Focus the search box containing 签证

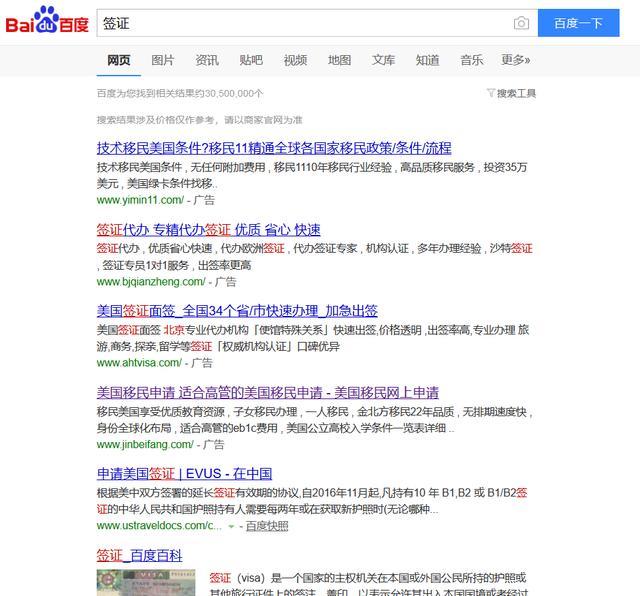click(317, 23)
